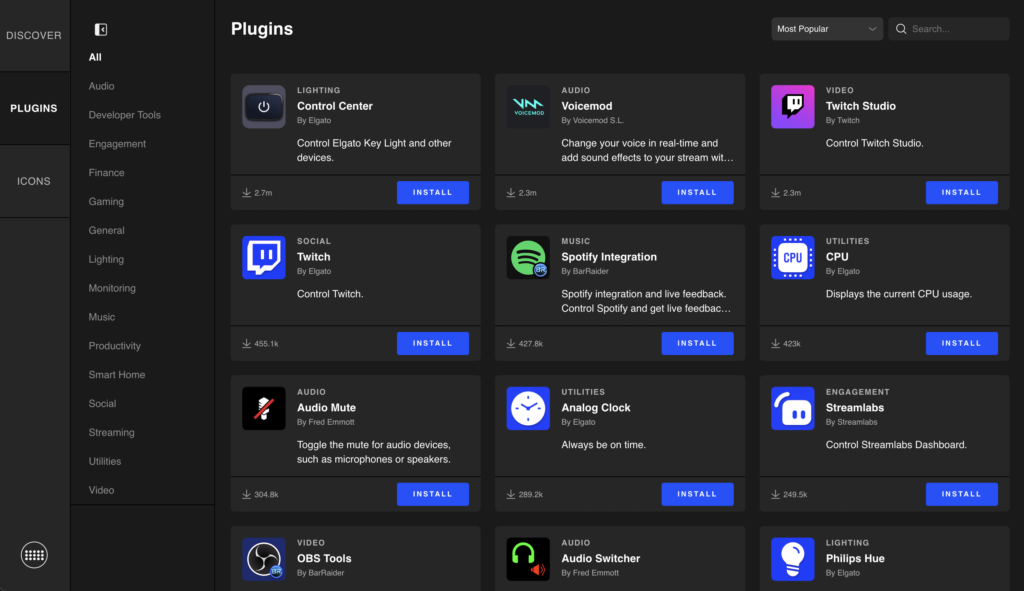The width and height of the screenshot is (1024, 591).
Task: Click the Streamlabs plugin icon
Action: pos(792,409)
